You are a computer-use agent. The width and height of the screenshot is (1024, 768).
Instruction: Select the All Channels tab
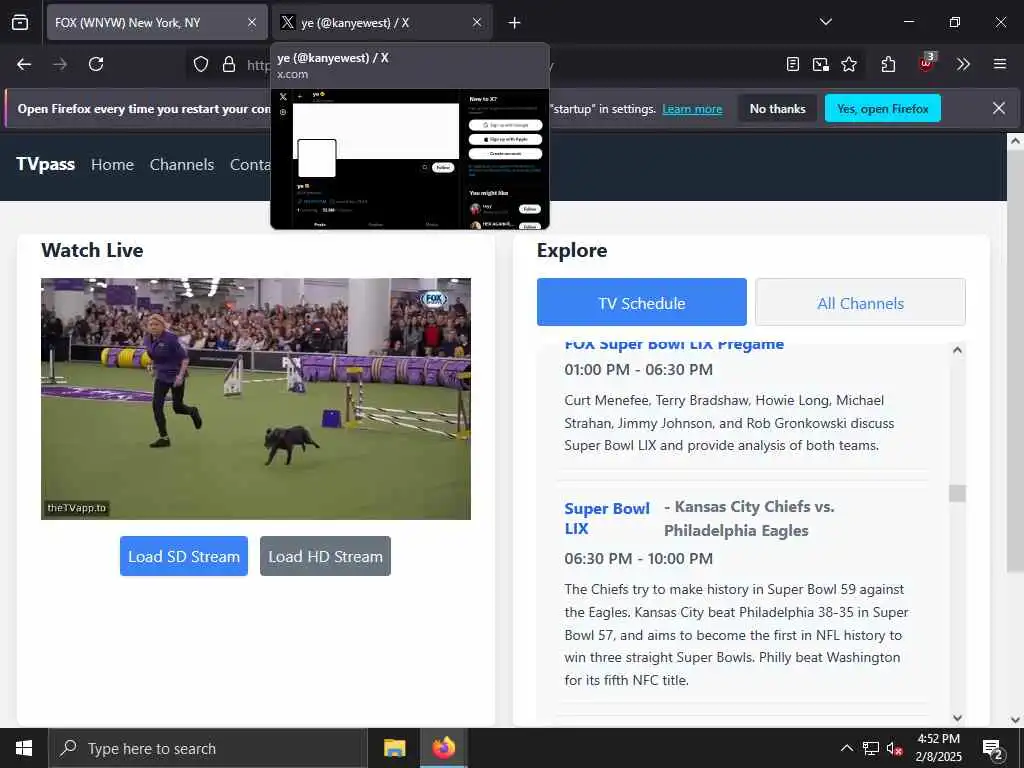[x=860, y=302]
